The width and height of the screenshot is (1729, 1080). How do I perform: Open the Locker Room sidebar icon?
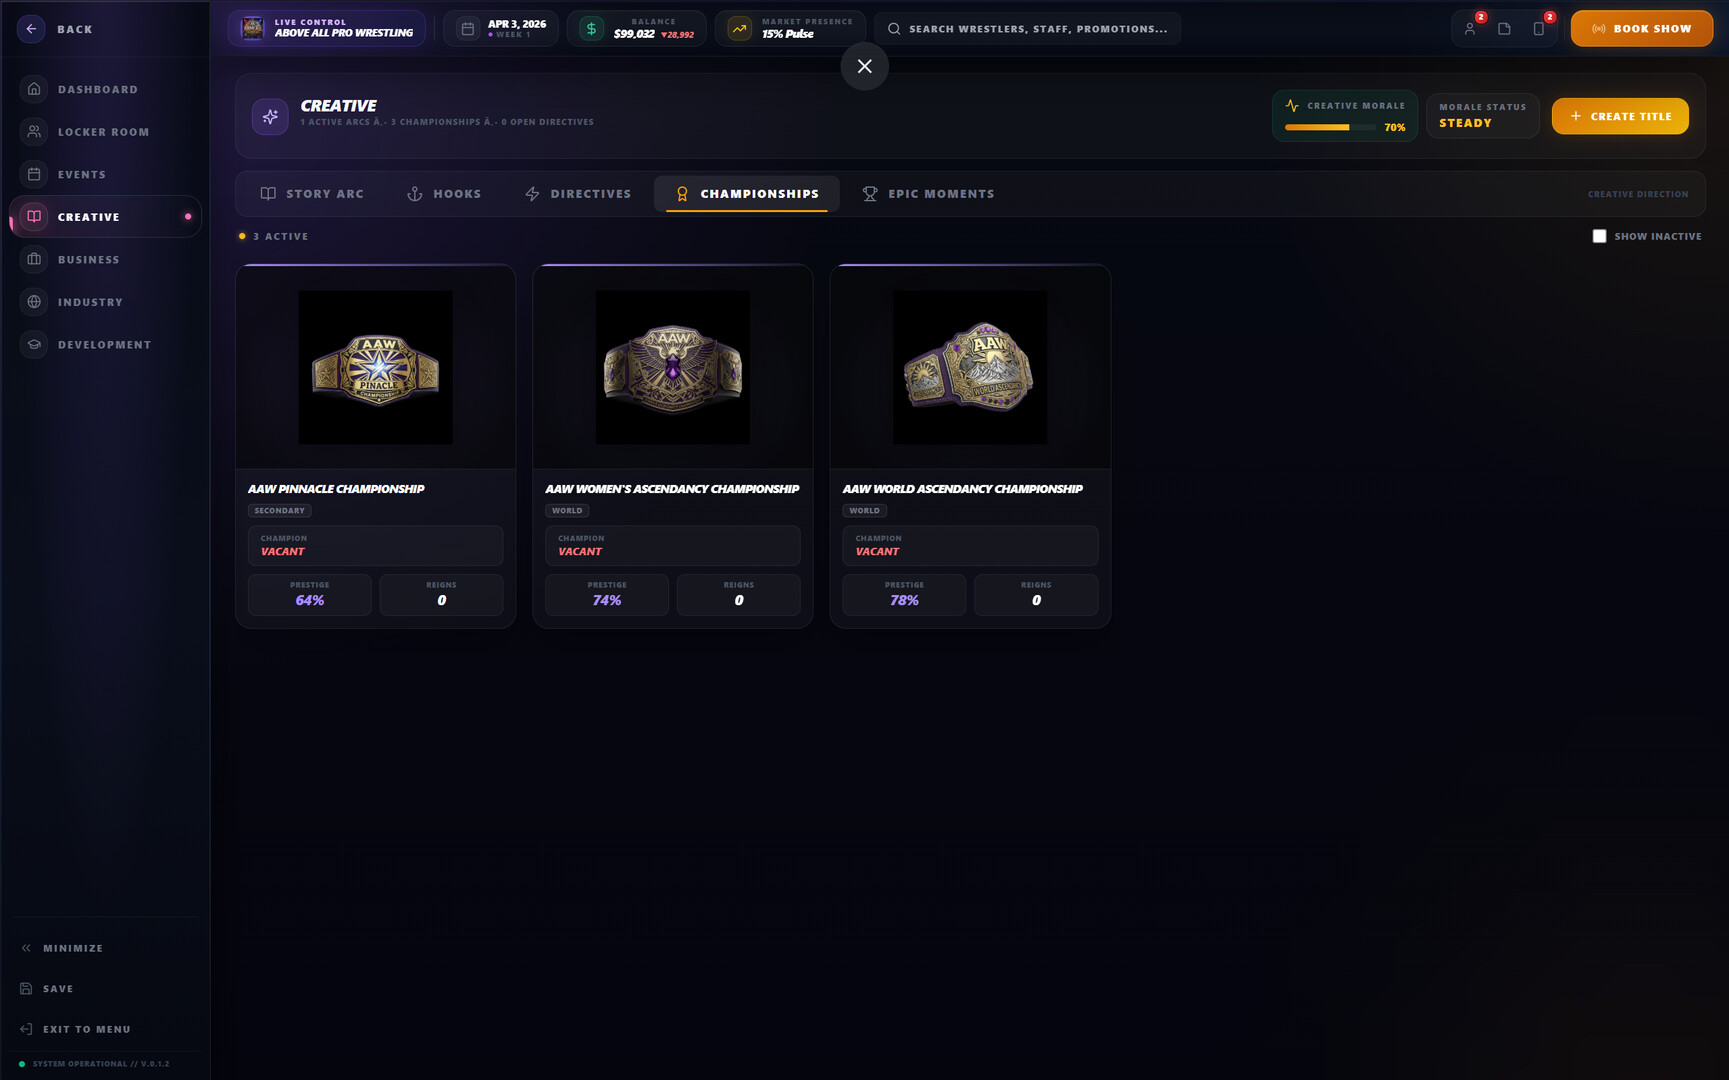(x=34, y=132)
